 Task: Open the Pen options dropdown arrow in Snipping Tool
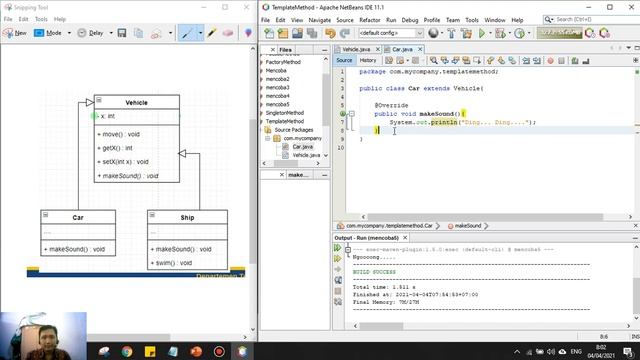click(x=200, y=33)
